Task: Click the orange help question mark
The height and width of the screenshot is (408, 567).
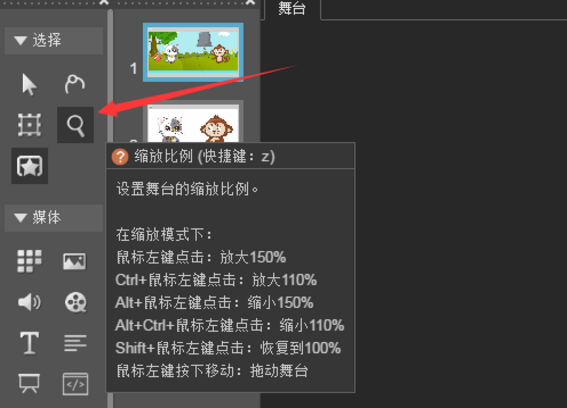Action: (120, 157)
